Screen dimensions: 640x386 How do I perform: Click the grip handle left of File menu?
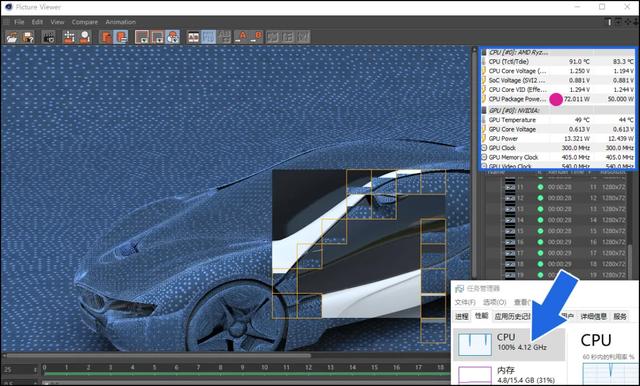click(6, 22)
